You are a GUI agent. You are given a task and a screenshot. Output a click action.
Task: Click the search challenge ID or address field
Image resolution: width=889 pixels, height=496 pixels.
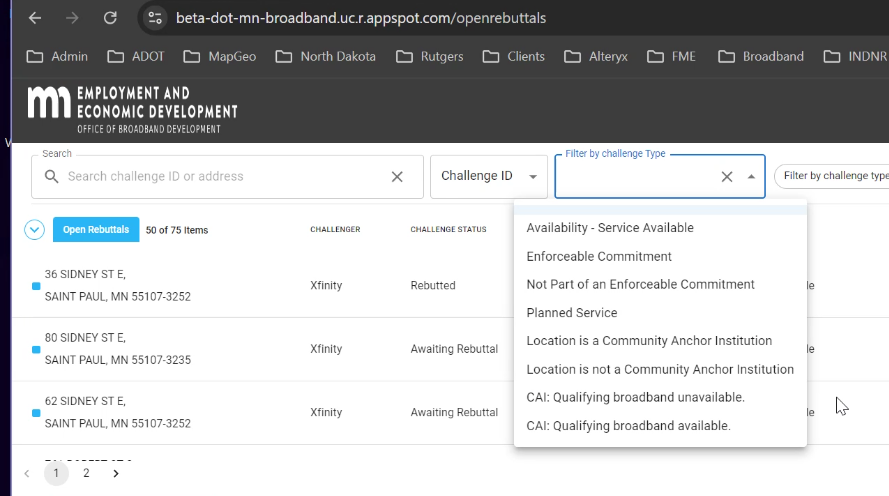[220, 177]
